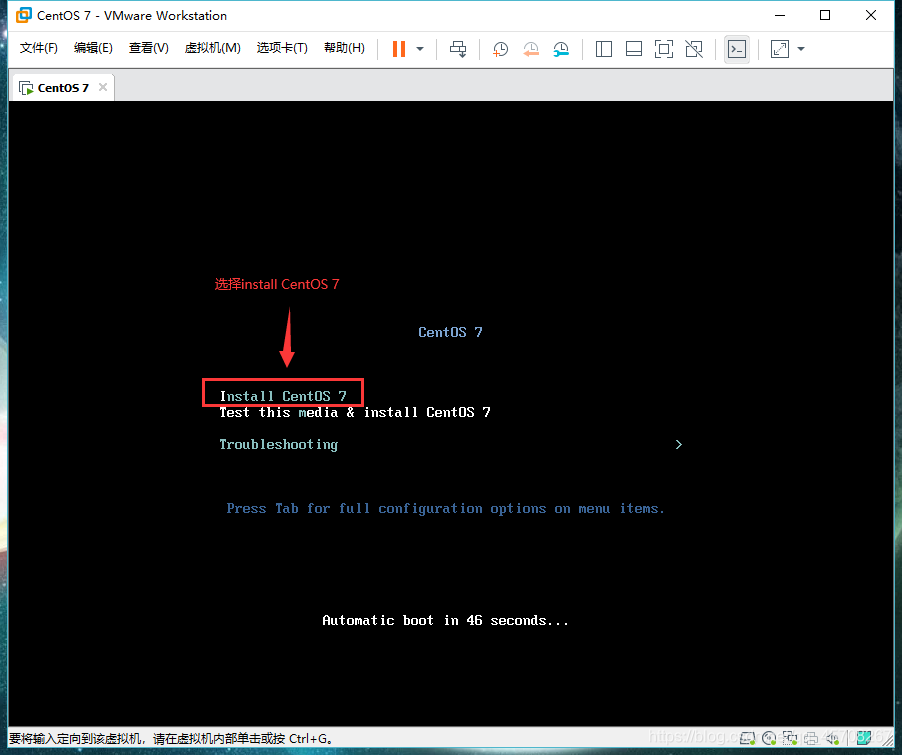Toggle the library sidebar view
This screenshot has width=902, height=755.
pyautogui.click(x=603, y=49)
